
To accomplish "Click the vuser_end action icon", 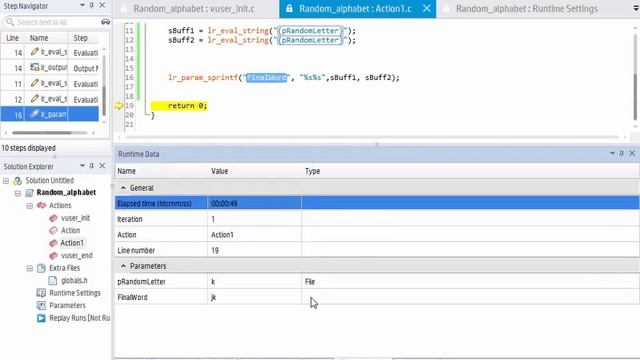I will (53, 256).
